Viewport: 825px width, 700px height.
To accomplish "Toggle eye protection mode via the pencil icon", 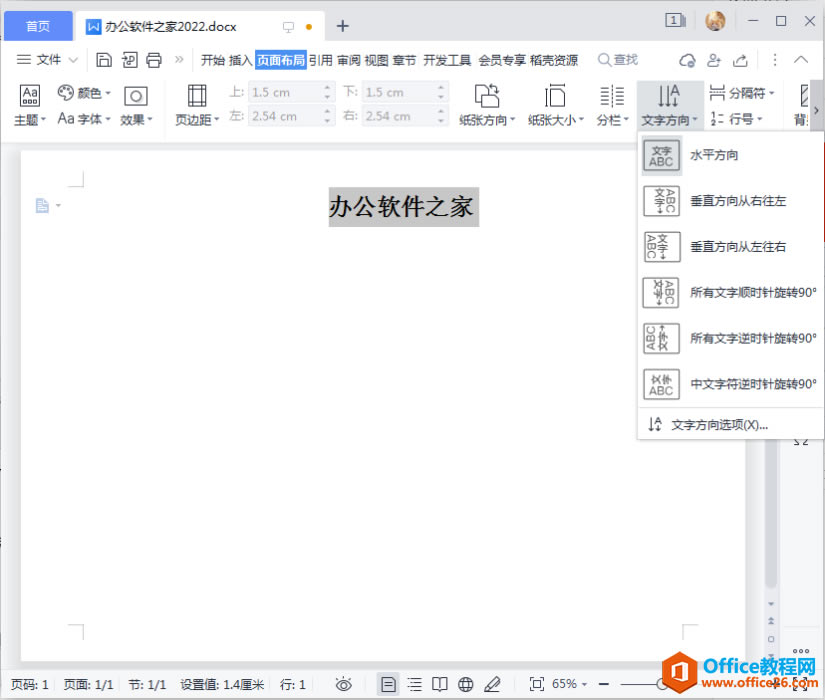I will pyautogui.click(x=493, y=684).
